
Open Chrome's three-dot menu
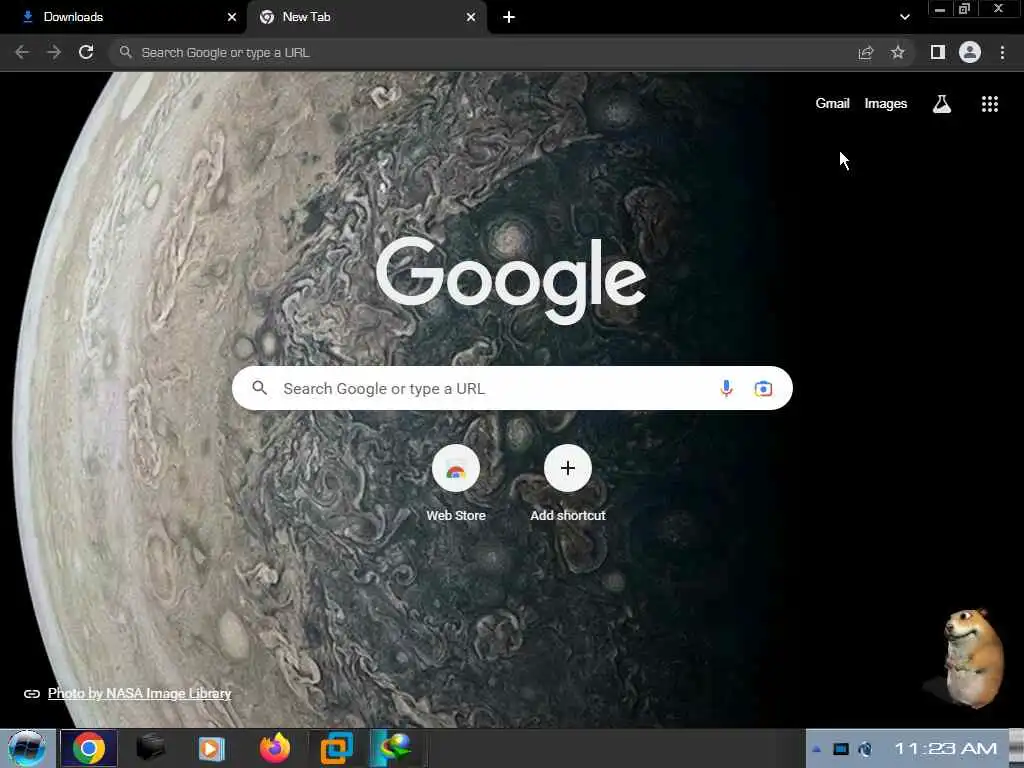pos(1002,52)
